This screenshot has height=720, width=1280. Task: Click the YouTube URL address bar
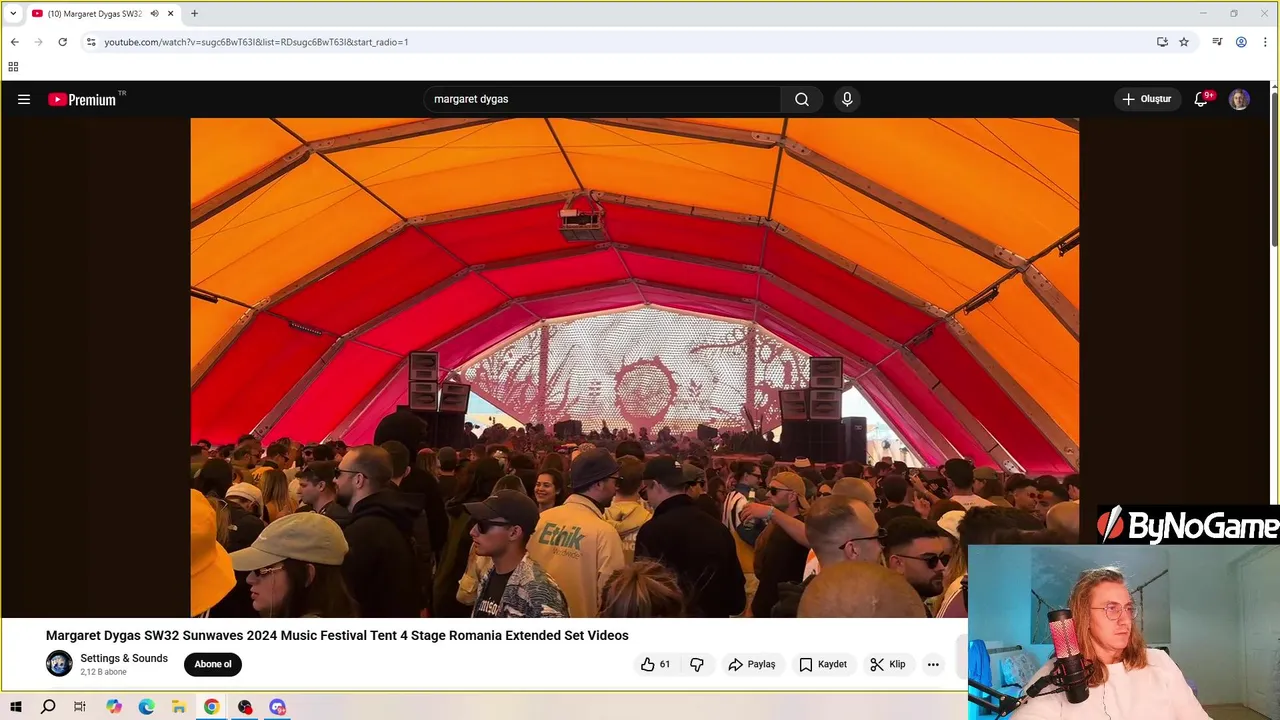click(x=620, y=42)
